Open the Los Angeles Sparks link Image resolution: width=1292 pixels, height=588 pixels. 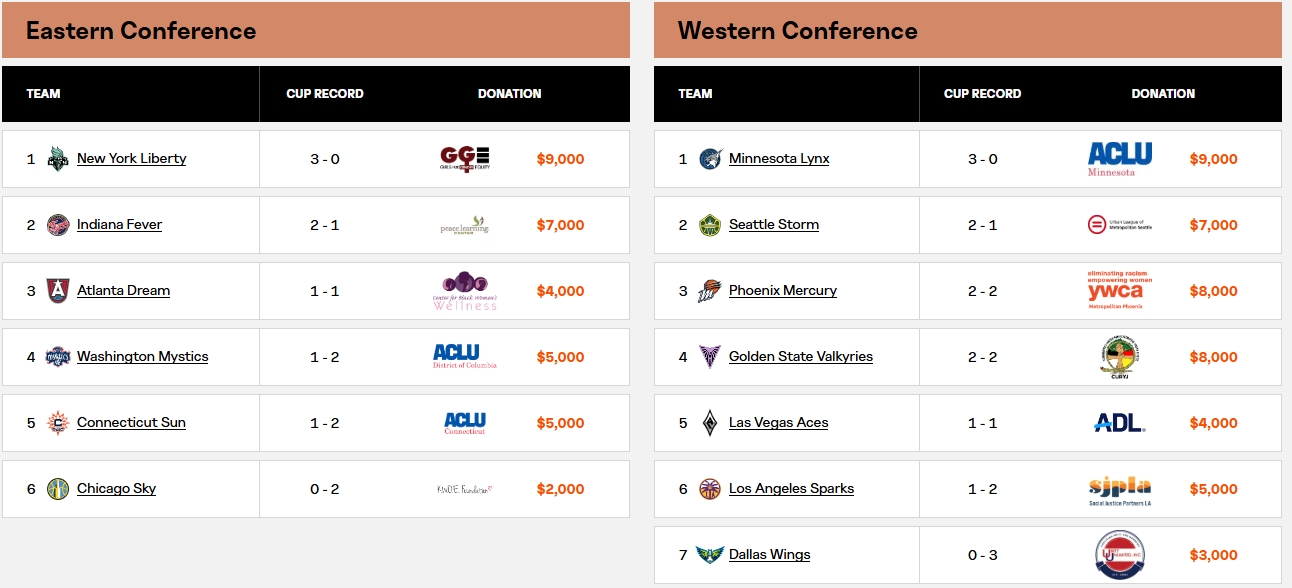pyautogui.click(x=791, y=489)
